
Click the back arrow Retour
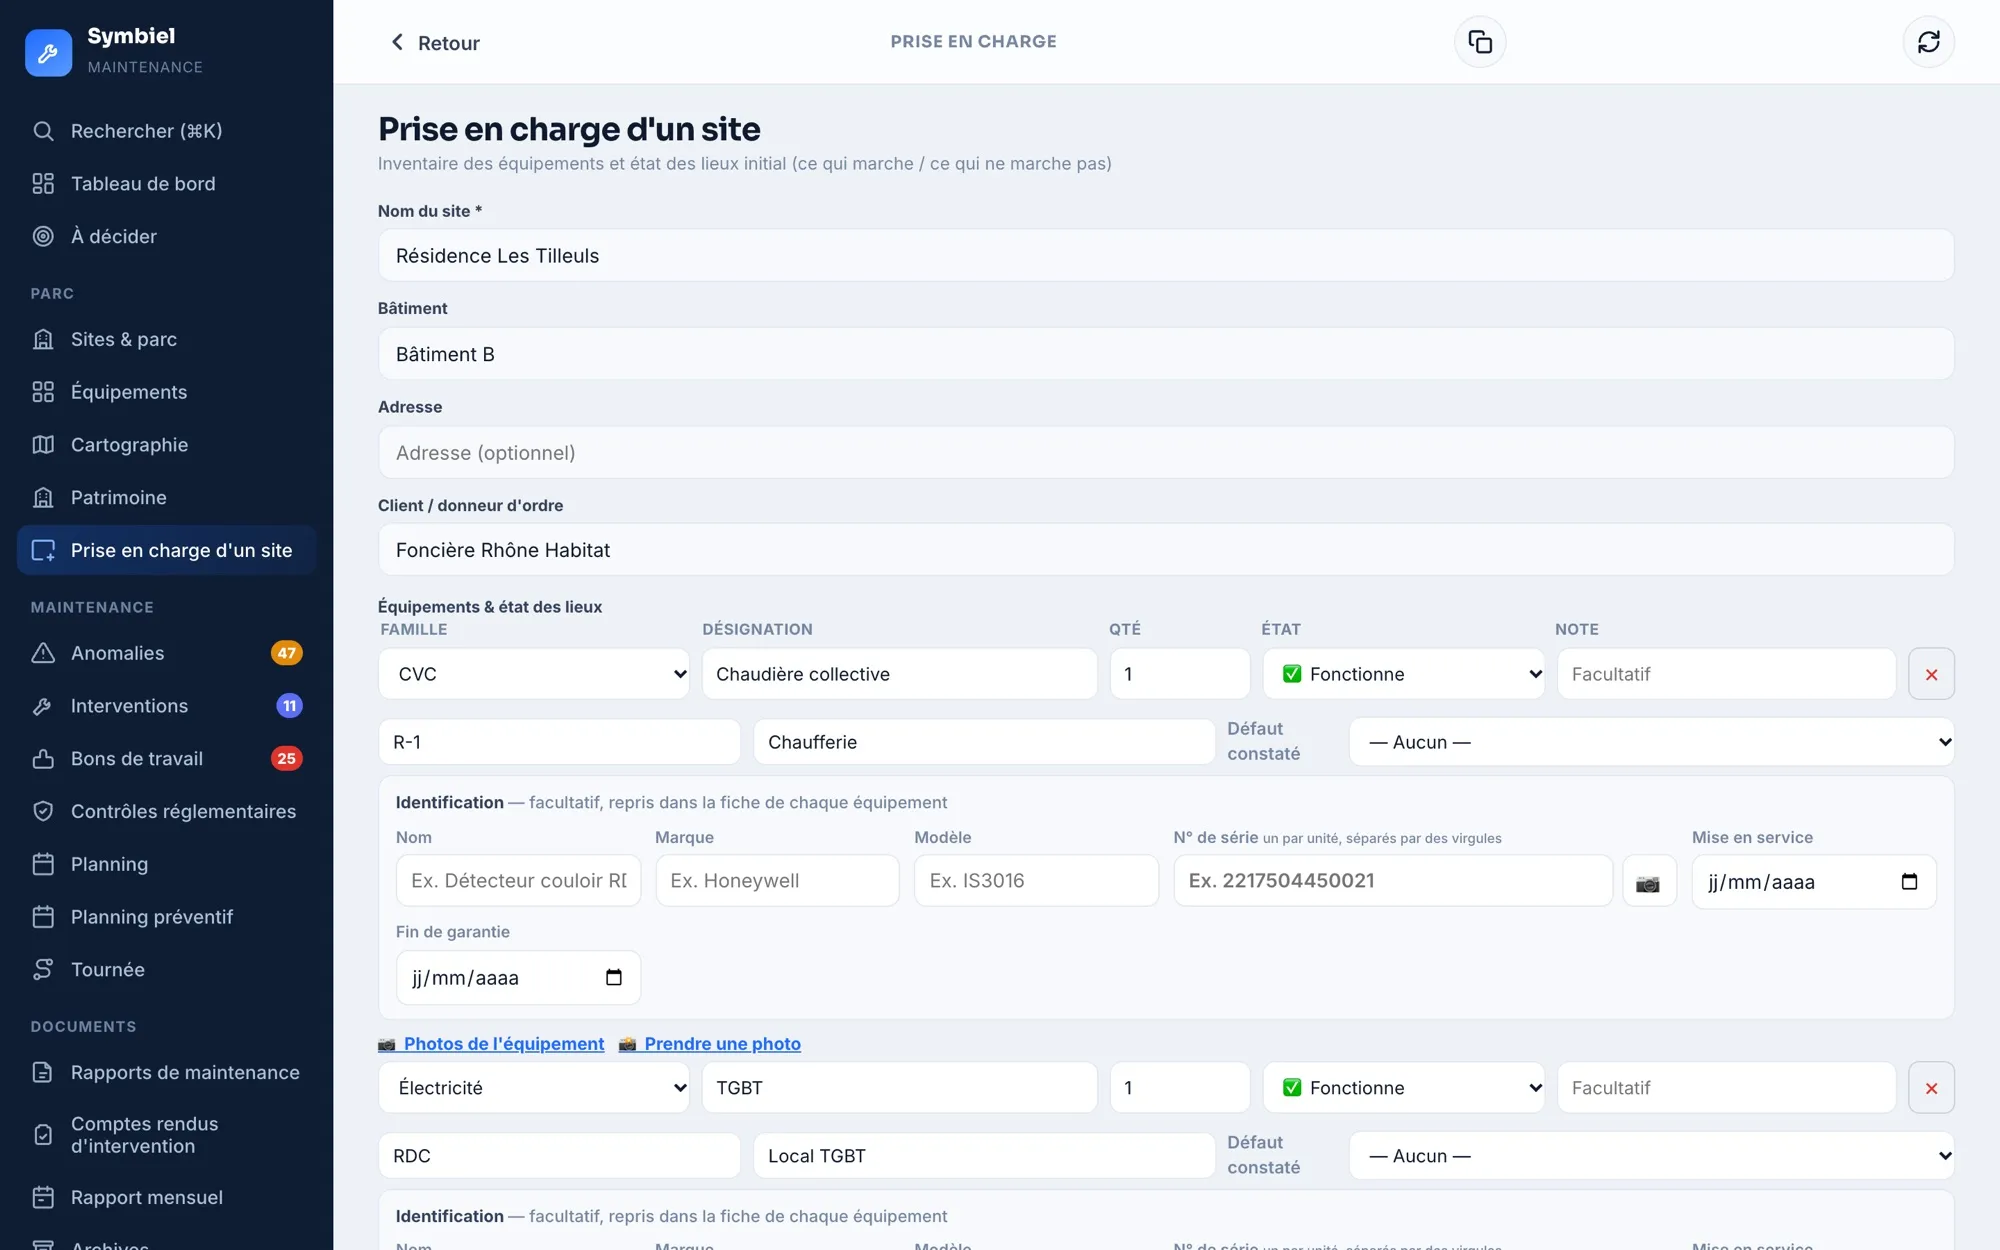[434, 42]
